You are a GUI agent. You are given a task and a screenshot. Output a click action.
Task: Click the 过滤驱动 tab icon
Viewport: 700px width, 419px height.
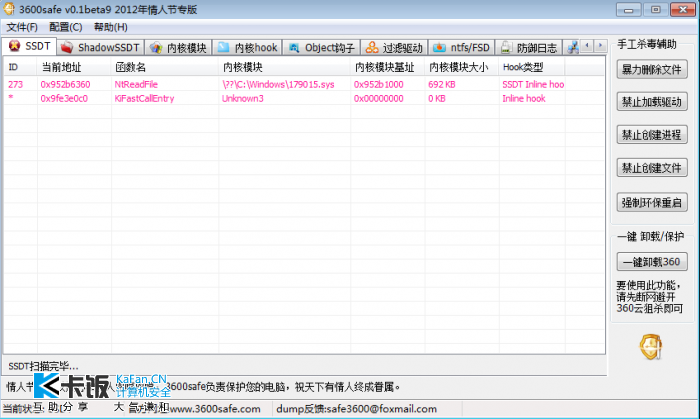point(371,47)
